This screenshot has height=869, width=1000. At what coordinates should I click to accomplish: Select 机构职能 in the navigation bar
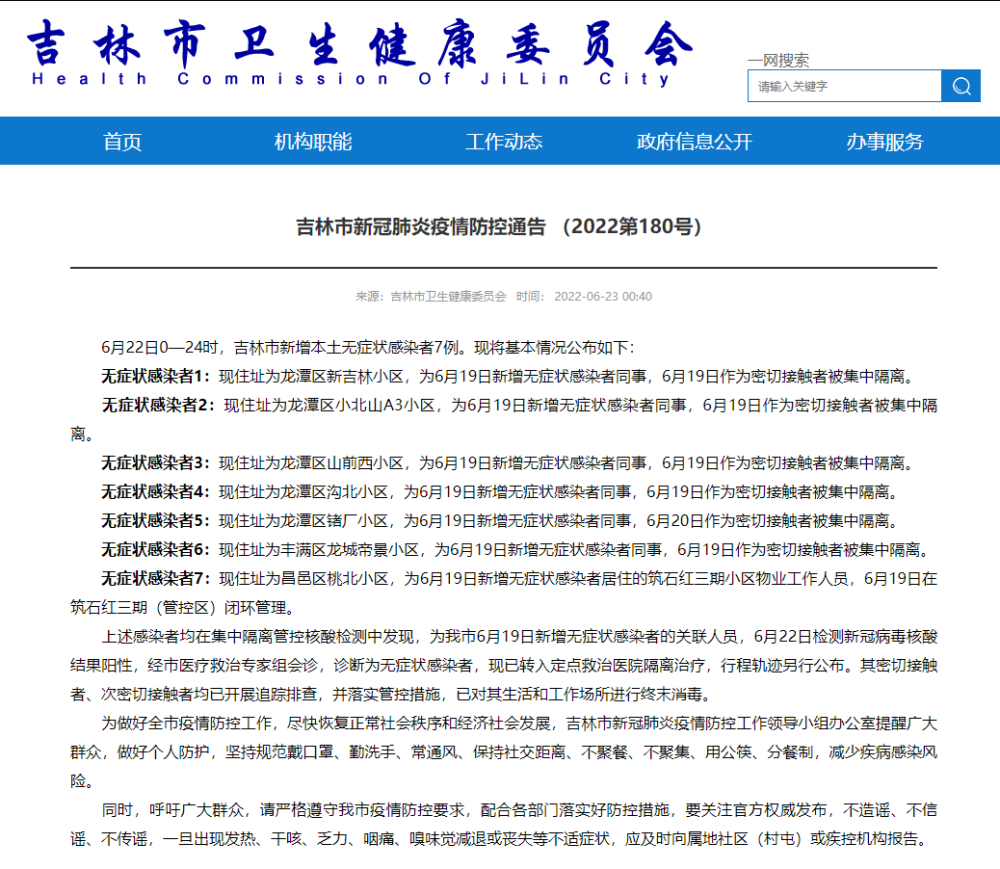coord(313,142)
